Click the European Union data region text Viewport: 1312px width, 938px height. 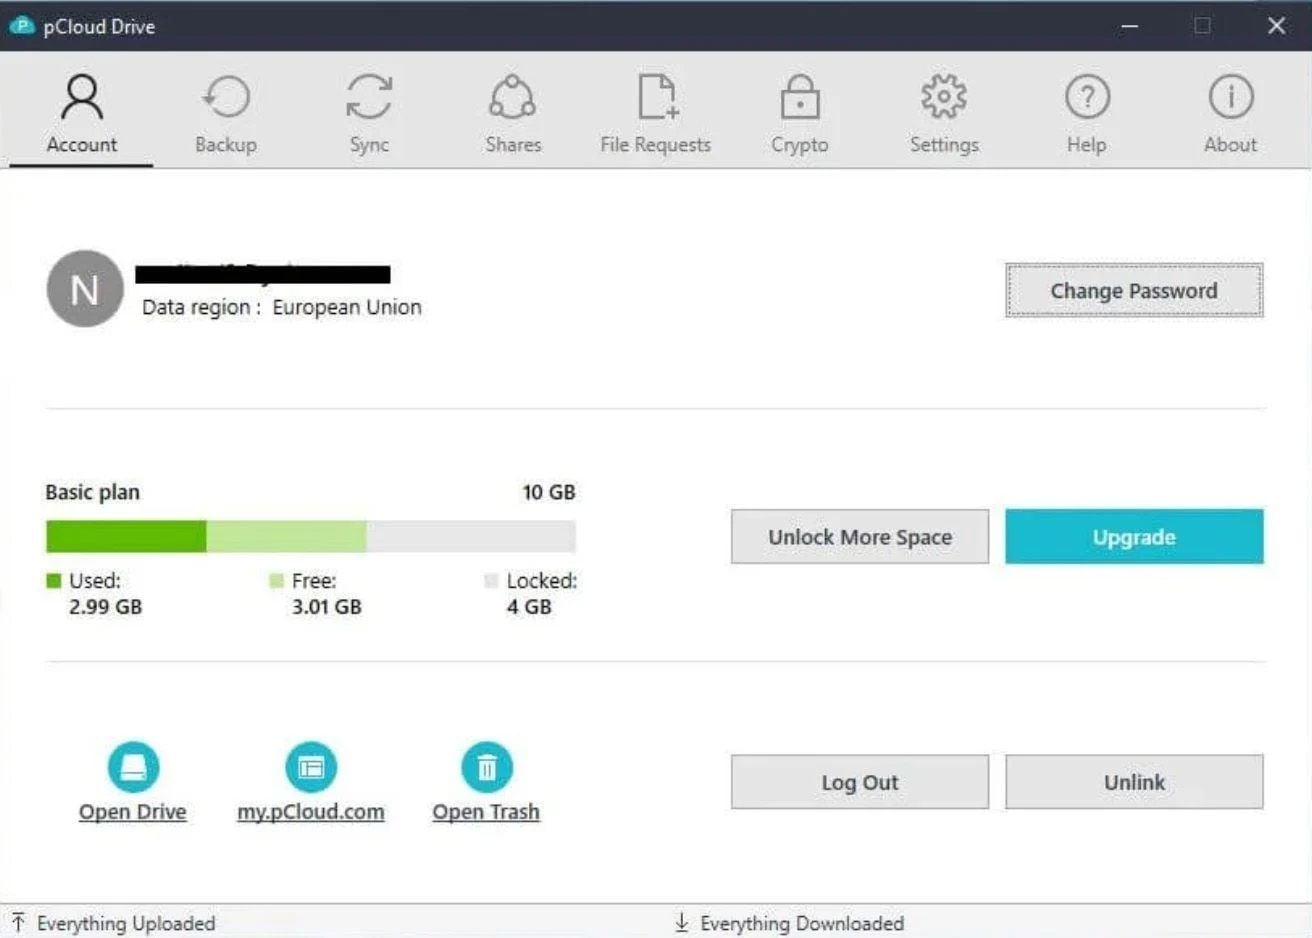tap(347, 307)
